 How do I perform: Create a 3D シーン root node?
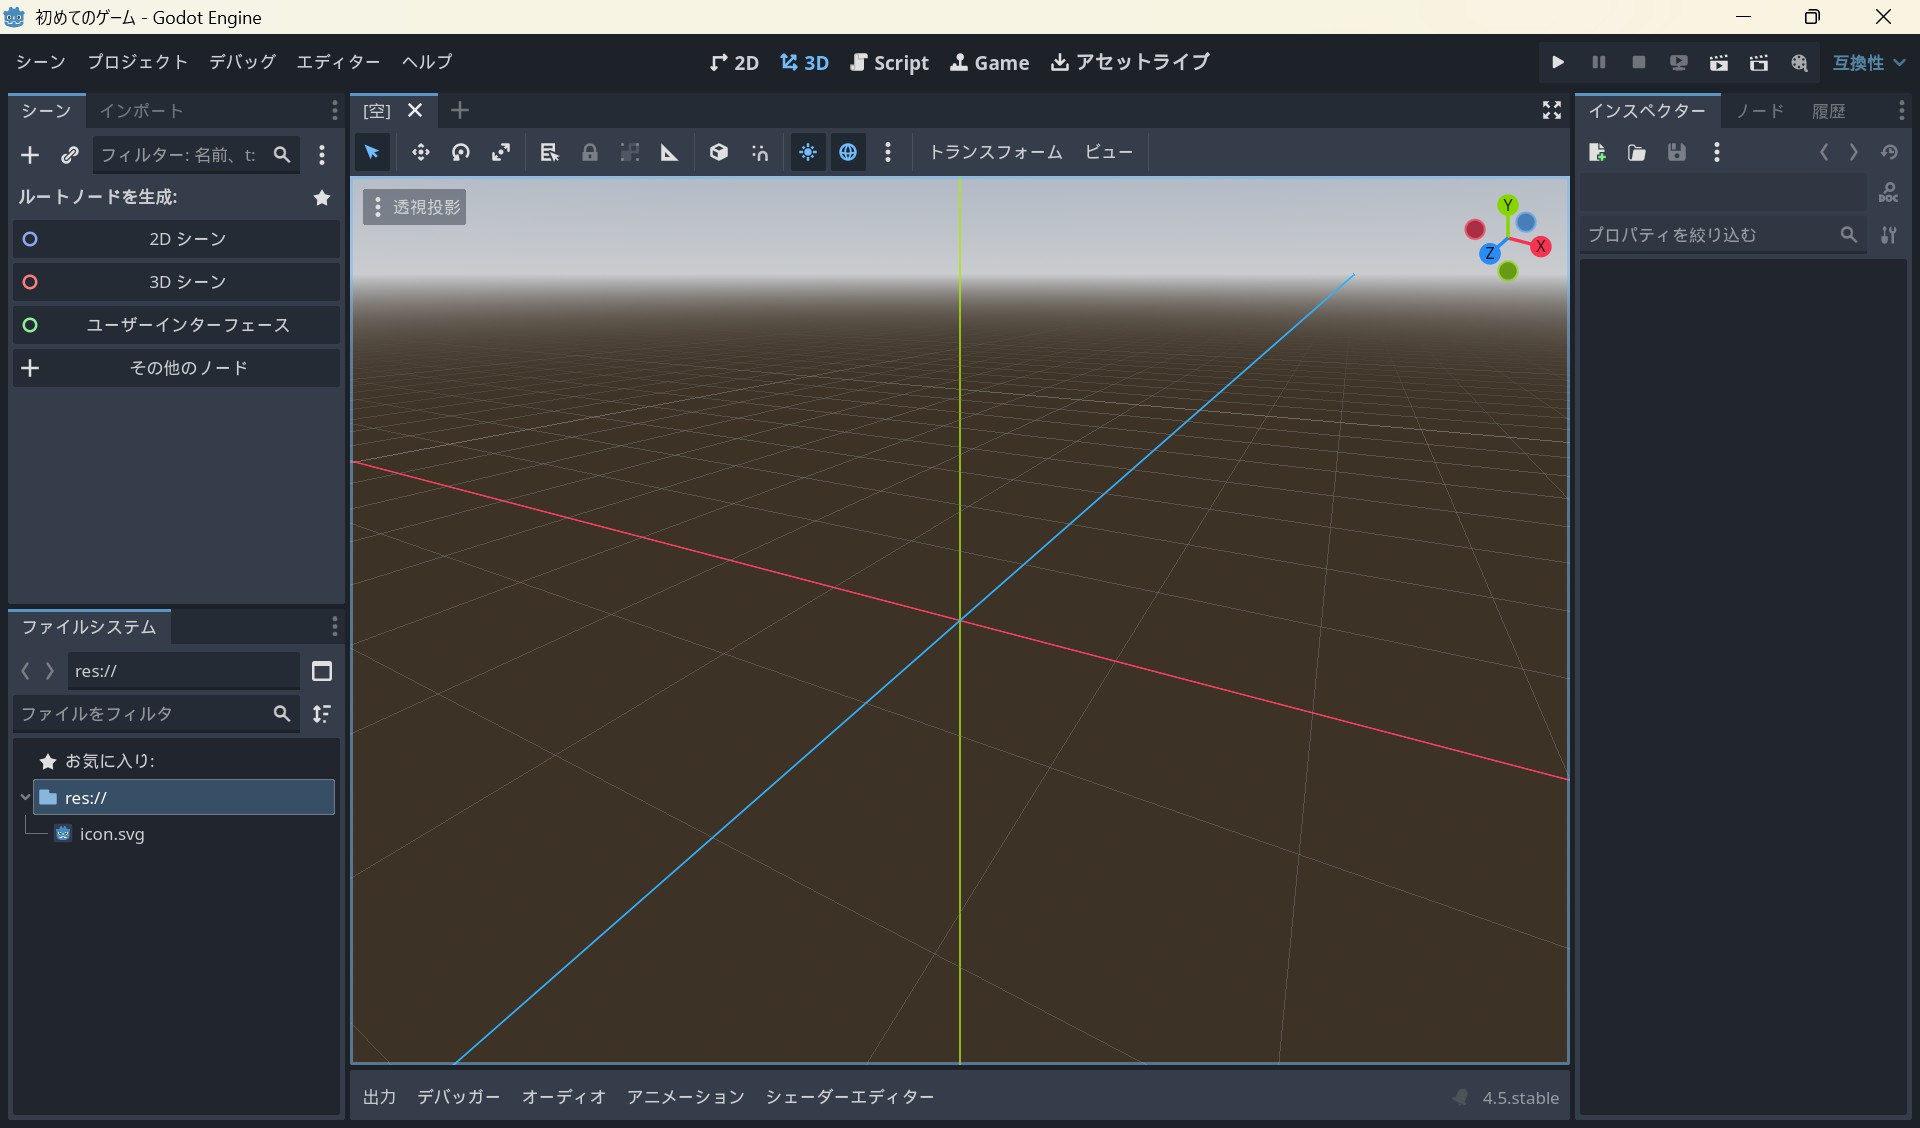tap(176, 282)
